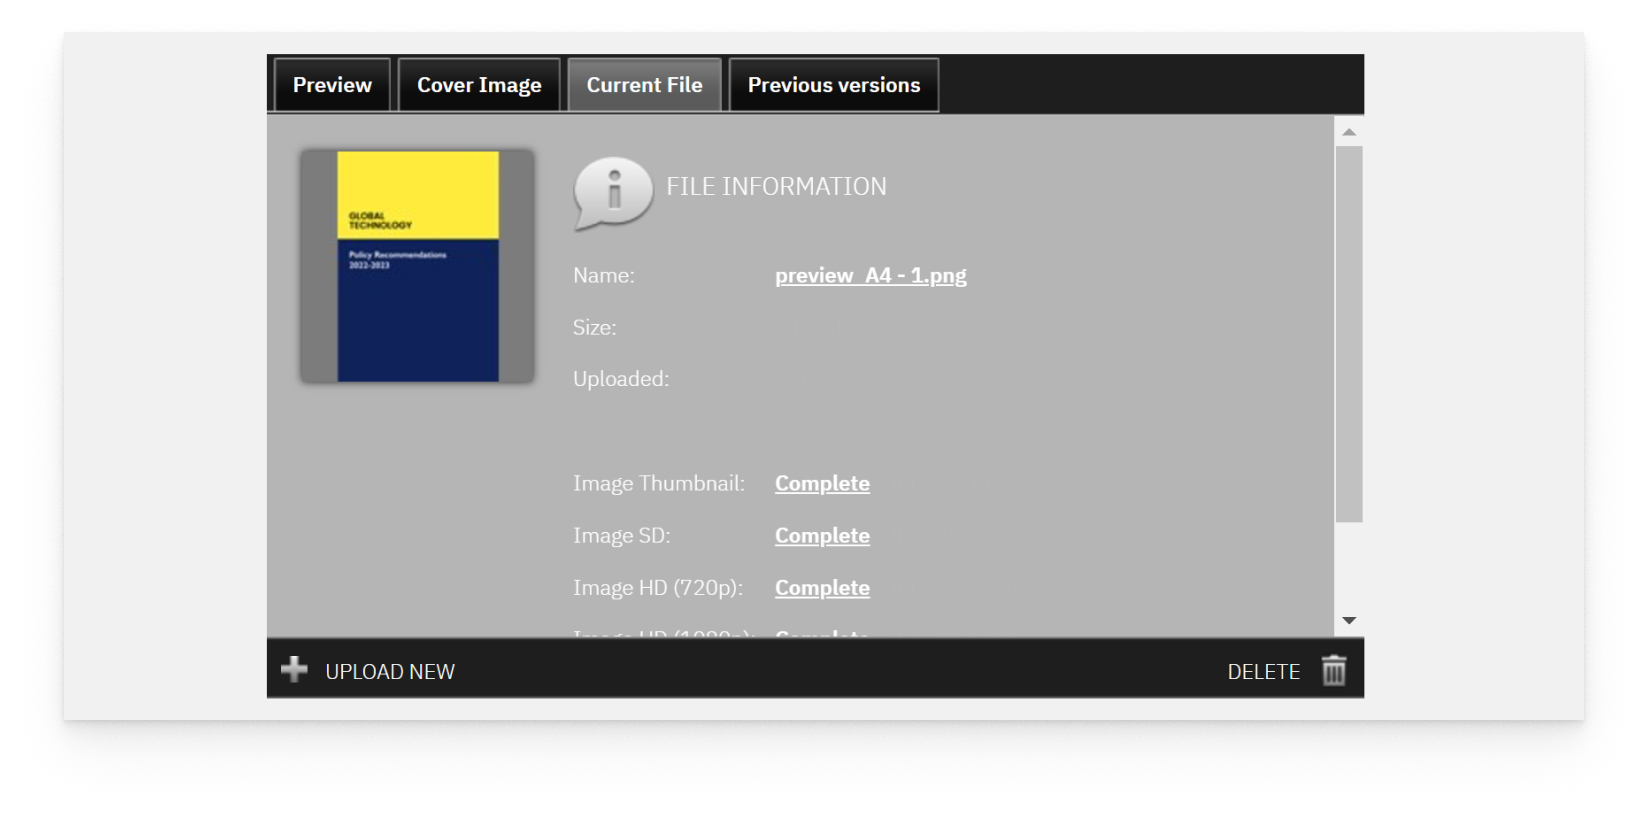The image size is (1648, 816).
Task: Open the Cover Image tab
Action: [479, 85]
